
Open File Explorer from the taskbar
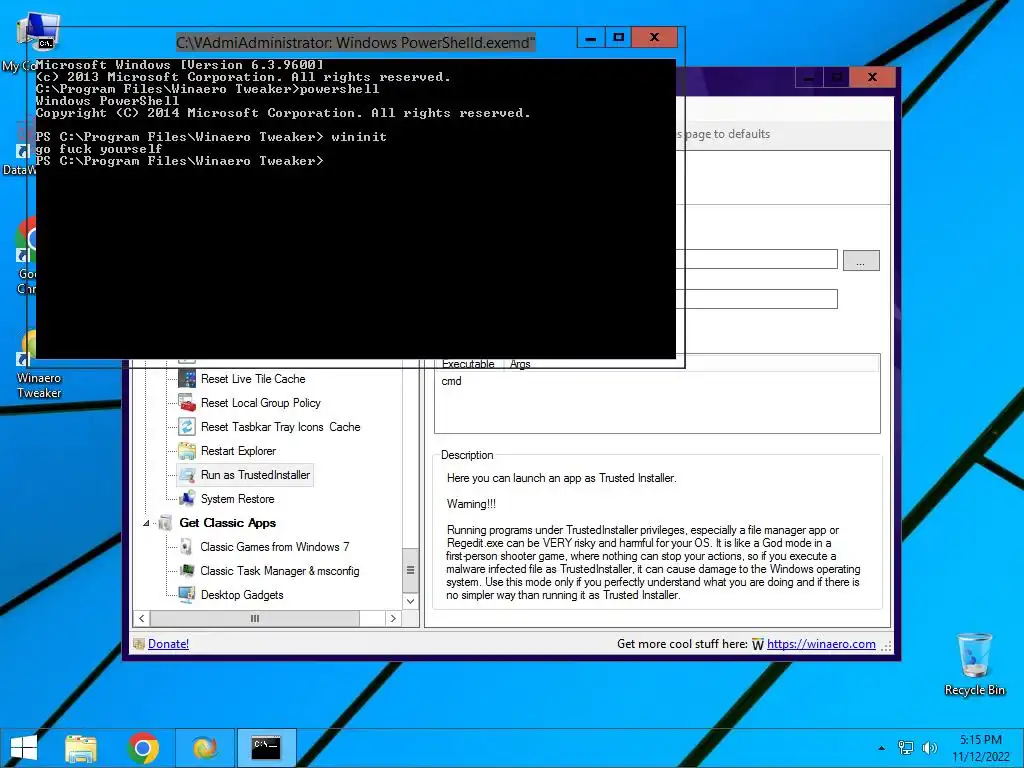pos(80,748)
